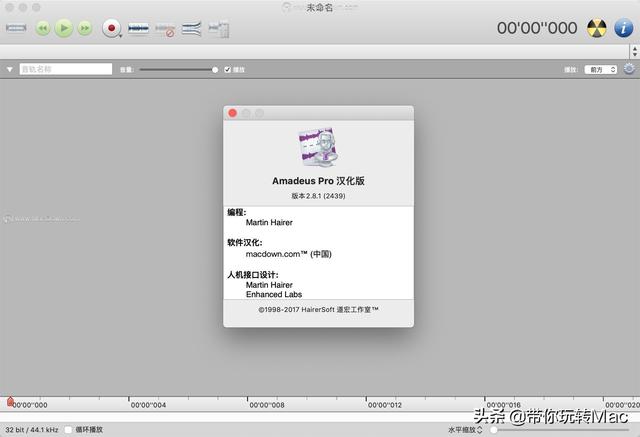Click Martin Hairer under 编程
Image resolution: width=640 pixels, height=437 pixels.
coord(269,222)
